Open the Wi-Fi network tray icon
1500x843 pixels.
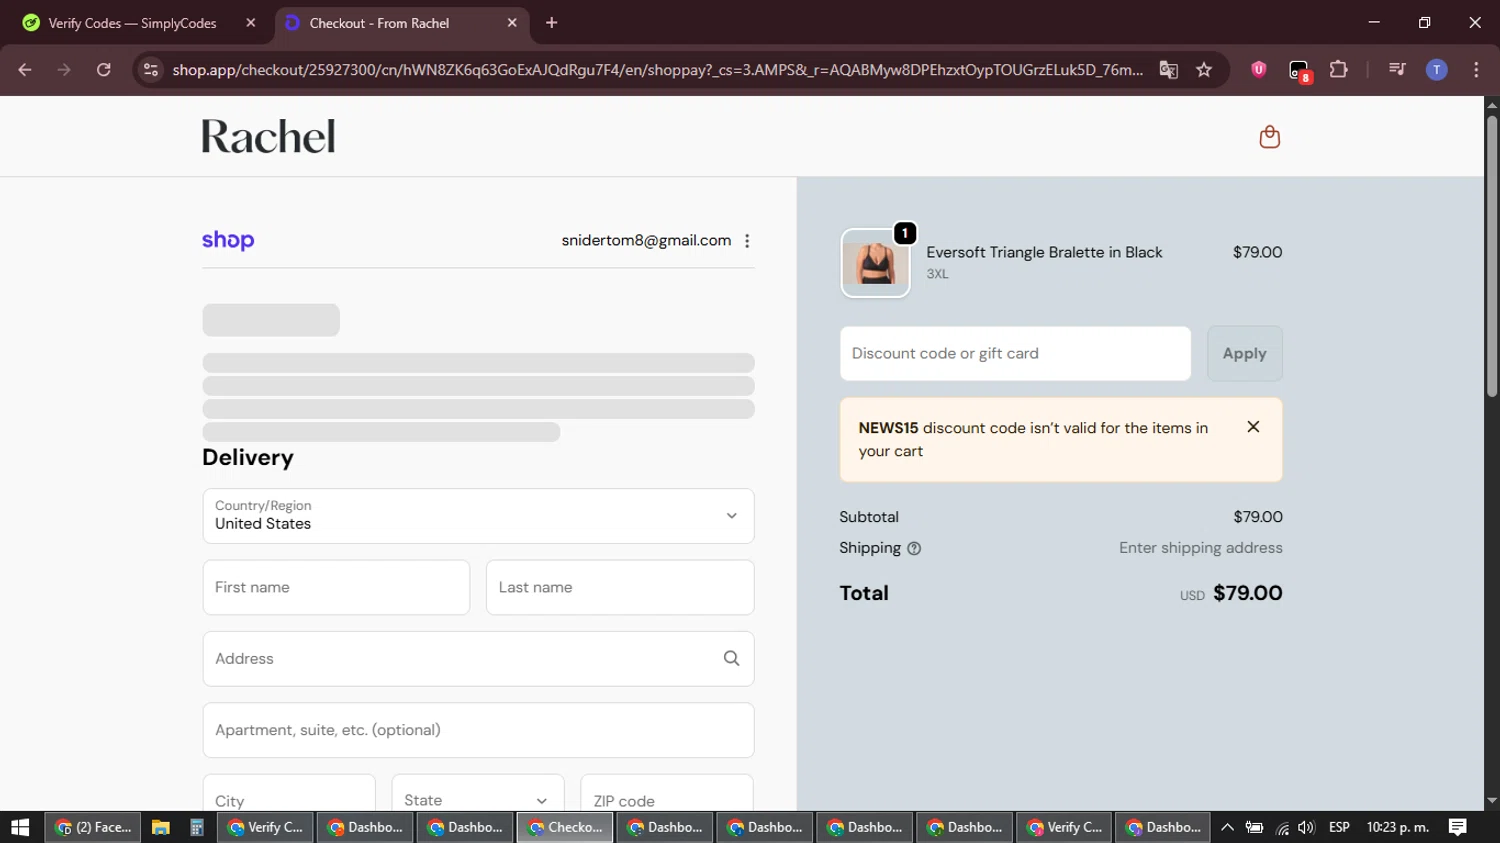(1282, 828)
